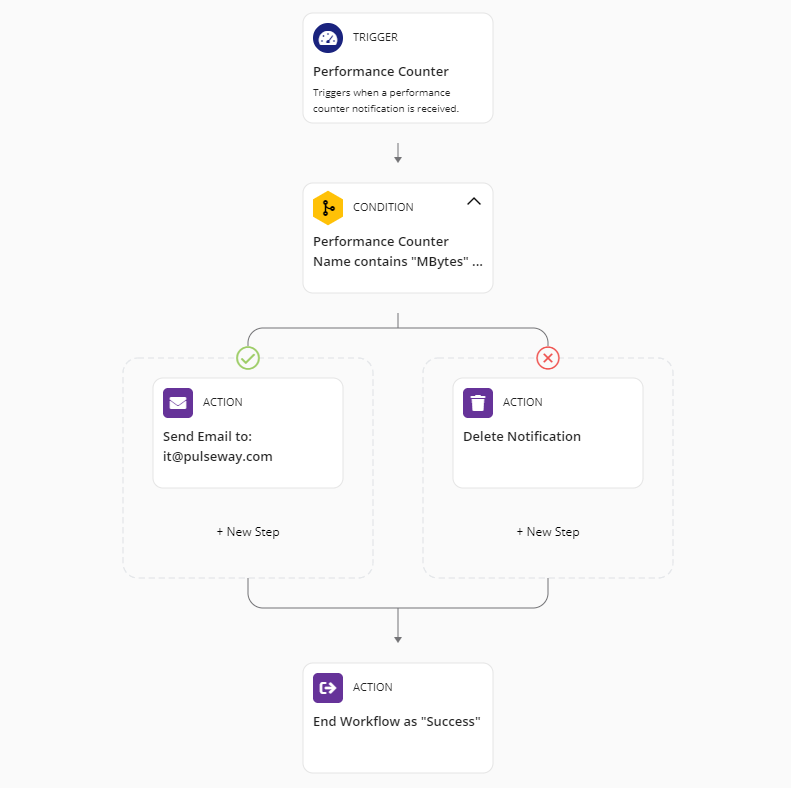Select the Performance Counter trigger title

pyautogui.click(x=381, y=72)
